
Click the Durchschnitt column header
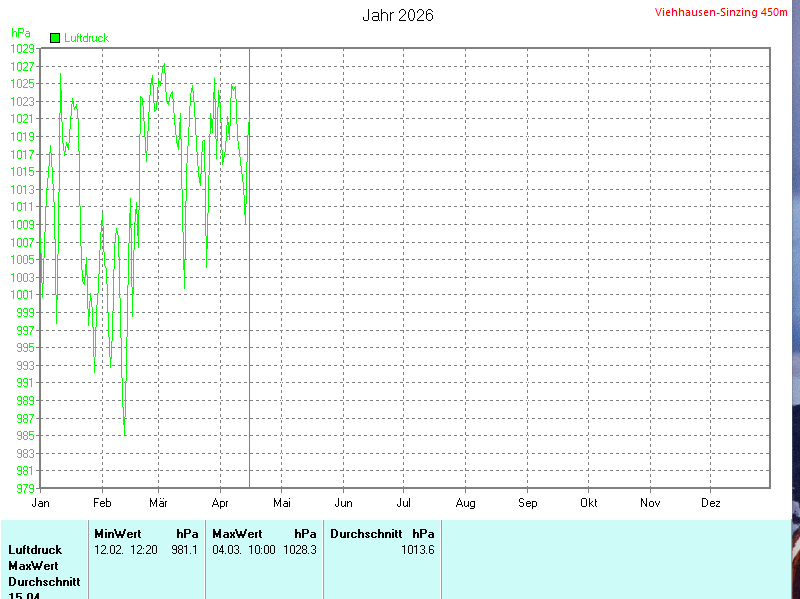point(366,534)
